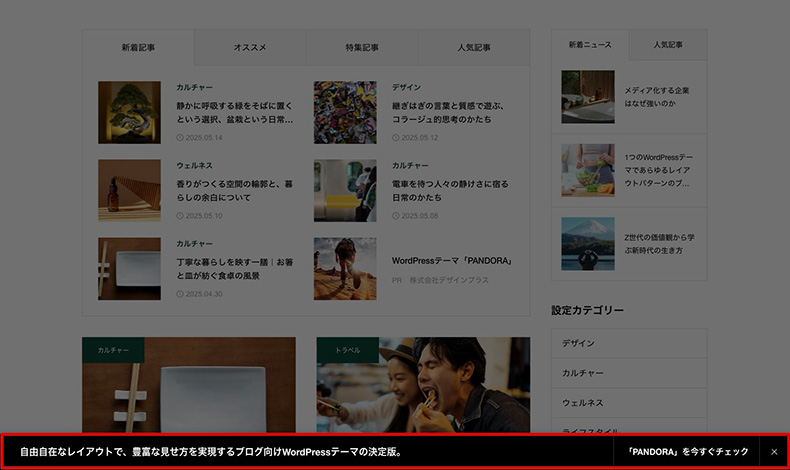Click the カルチャー label above bonsai article

[x=194, y=87]
